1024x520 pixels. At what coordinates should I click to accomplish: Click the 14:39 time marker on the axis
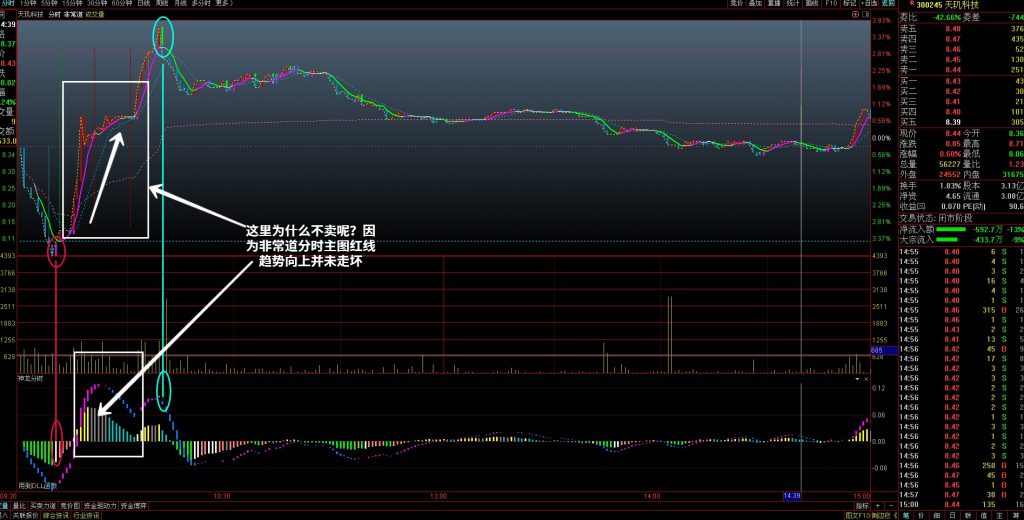[792, 495]
